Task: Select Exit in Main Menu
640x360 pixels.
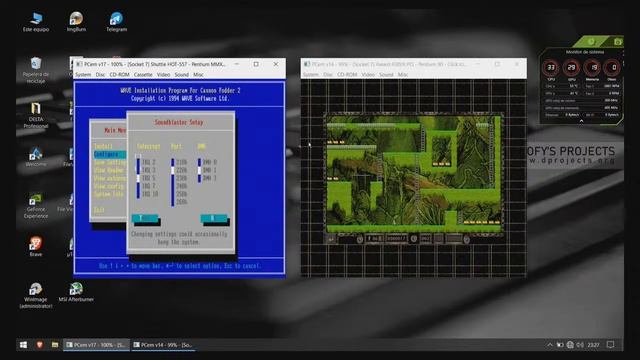Action: [x=99, y=210]
